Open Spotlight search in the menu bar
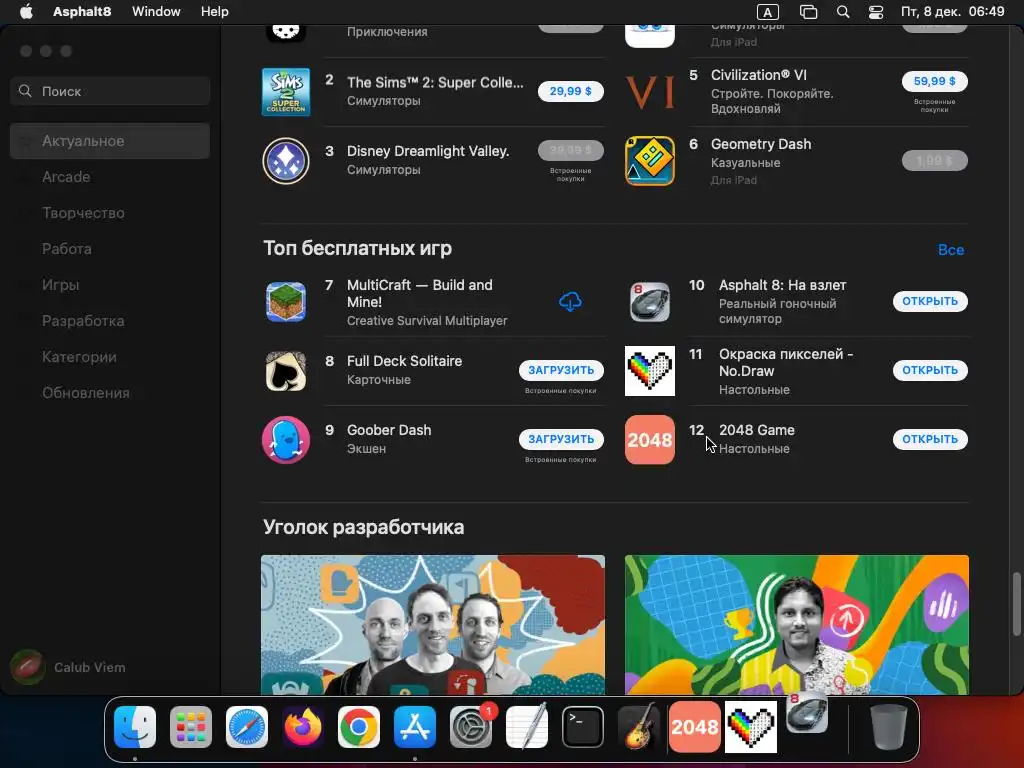1024x768 pixels. [x=843, y=12]
